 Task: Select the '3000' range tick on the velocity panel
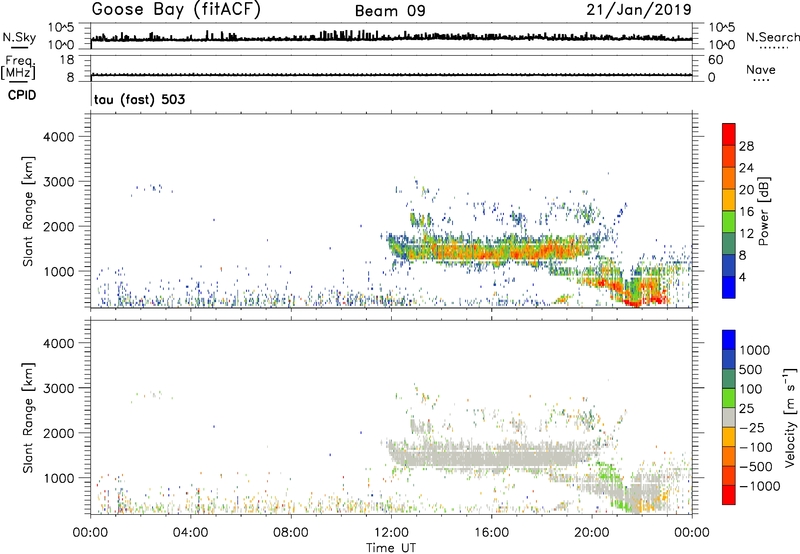(59, 388)
